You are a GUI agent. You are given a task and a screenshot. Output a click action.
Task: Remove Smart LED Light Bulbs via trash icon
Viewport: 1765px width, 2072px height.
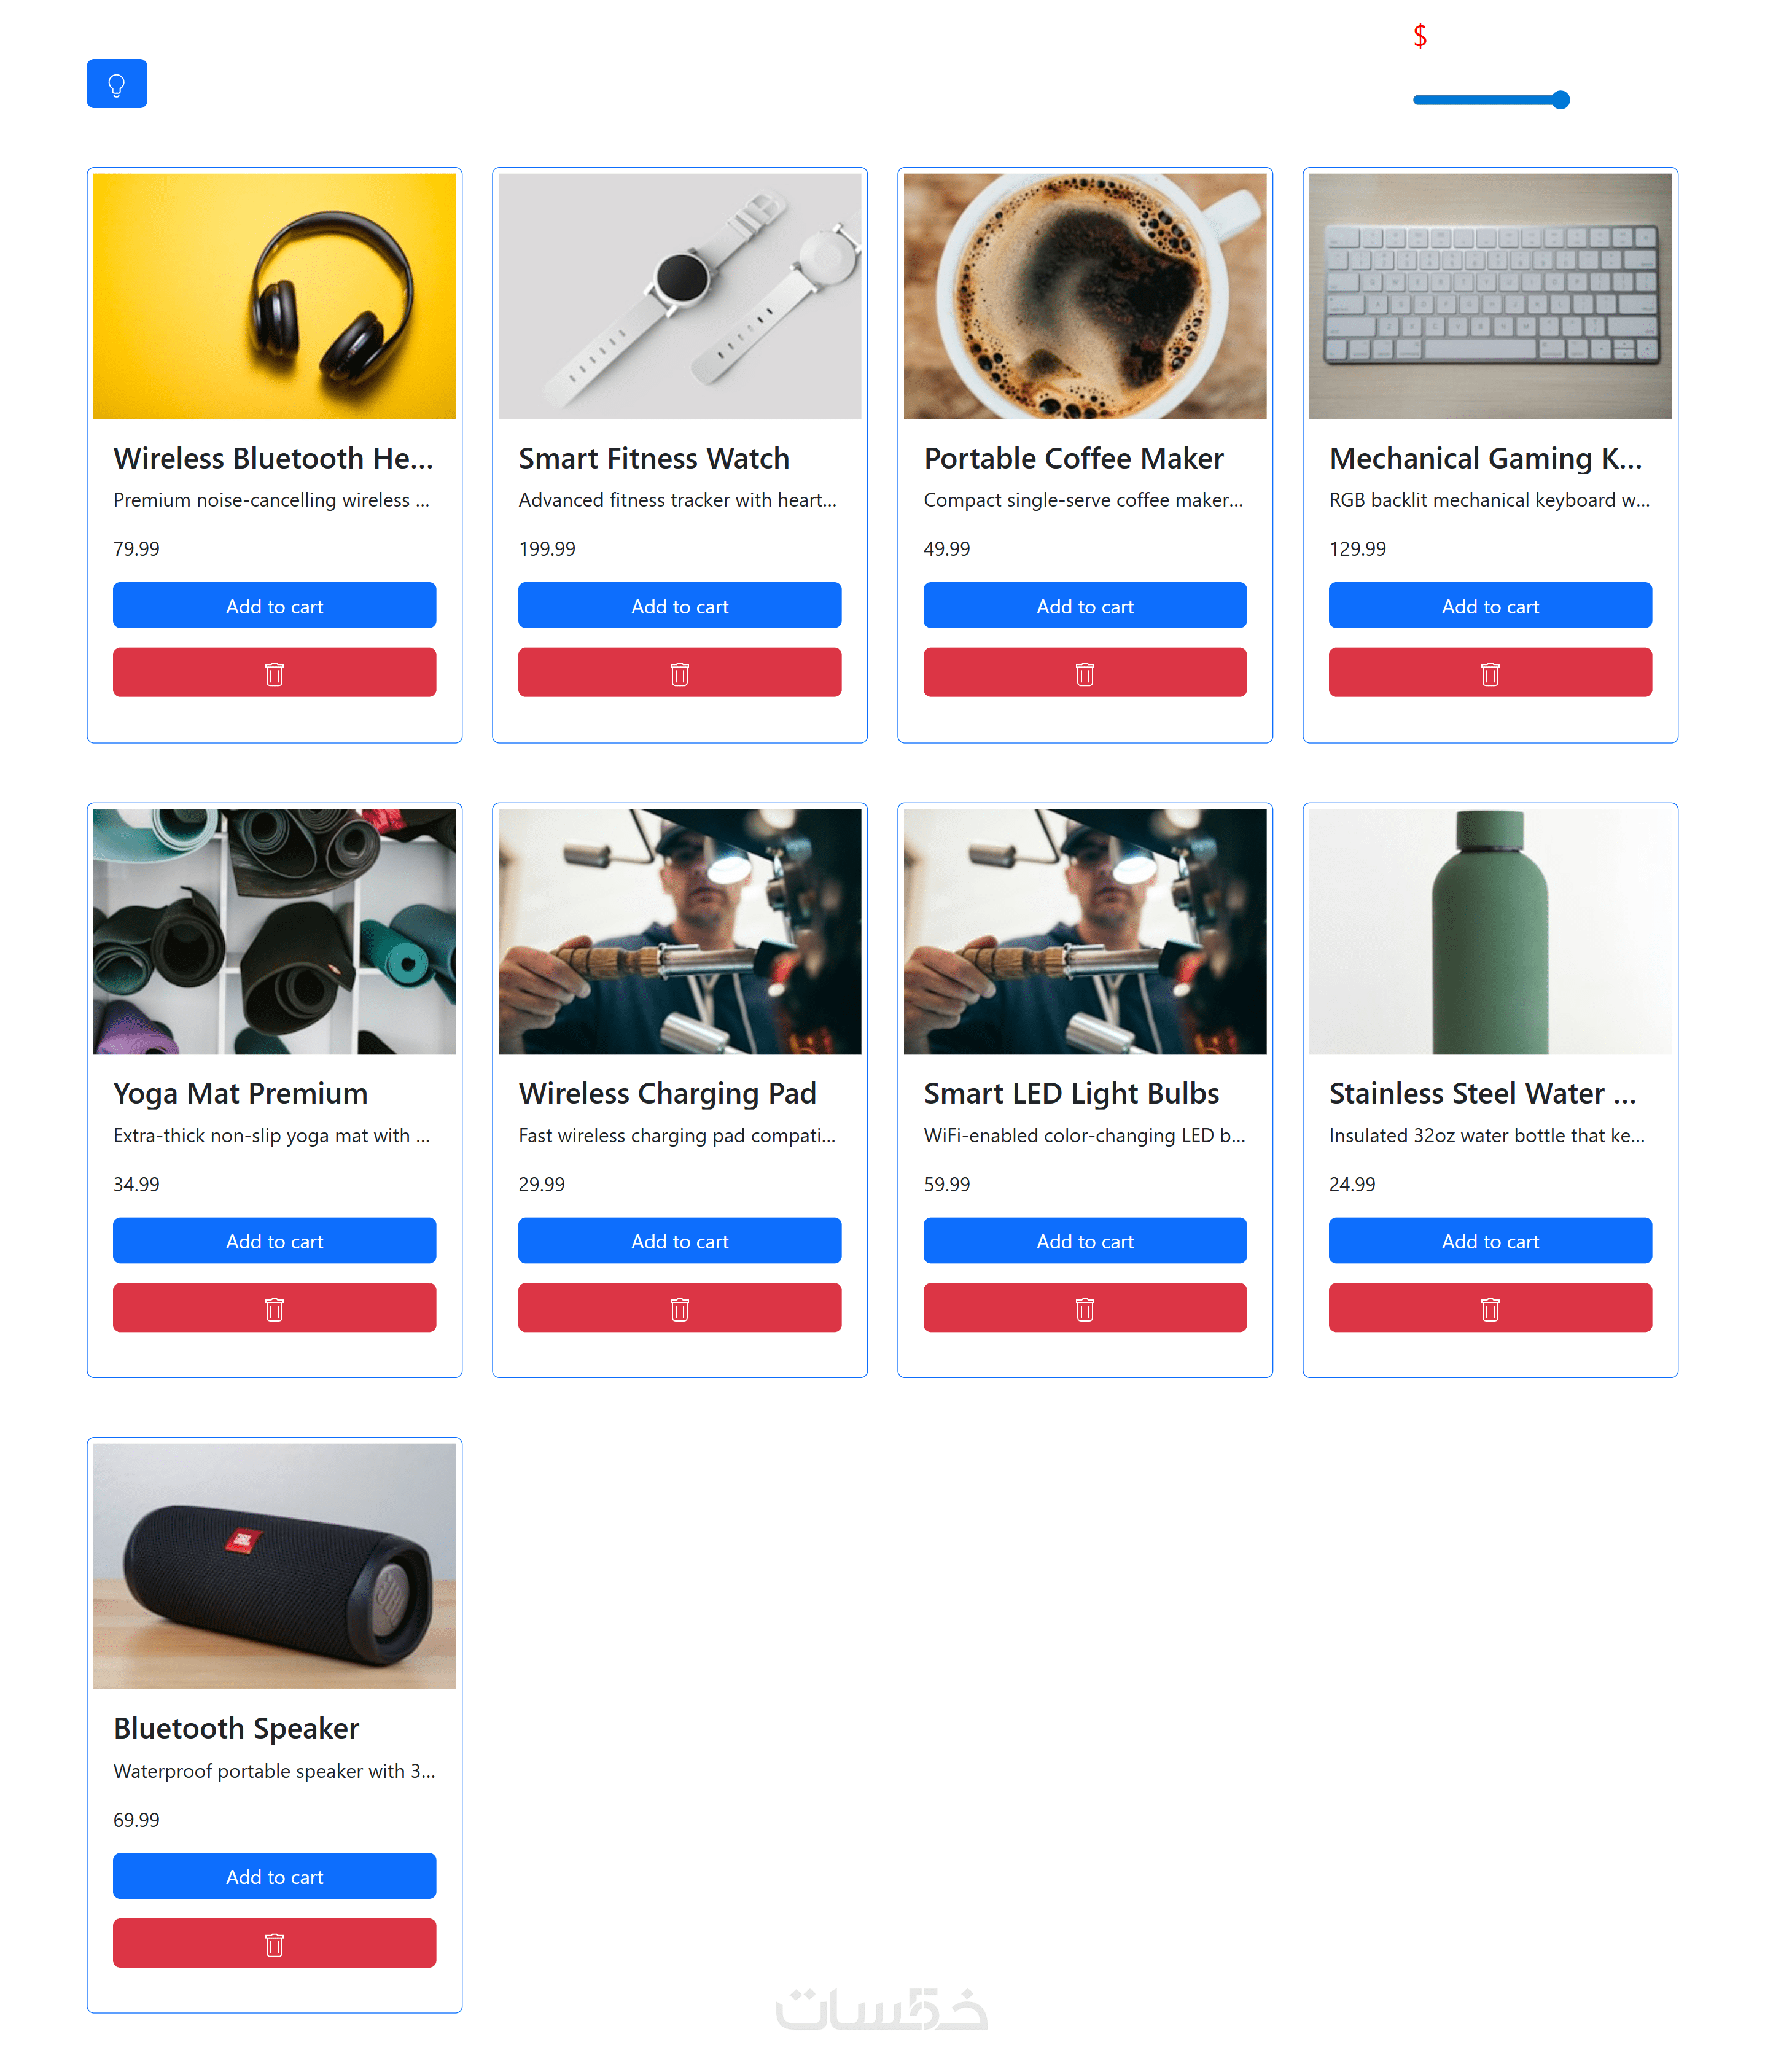[1084, 1308]
